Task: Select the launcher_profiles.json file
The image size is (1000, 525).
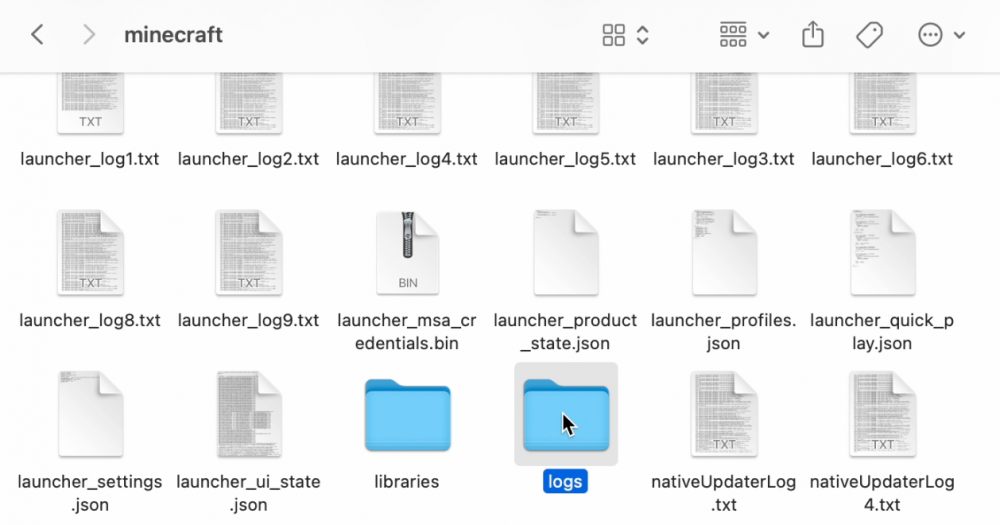Action: 724,253
